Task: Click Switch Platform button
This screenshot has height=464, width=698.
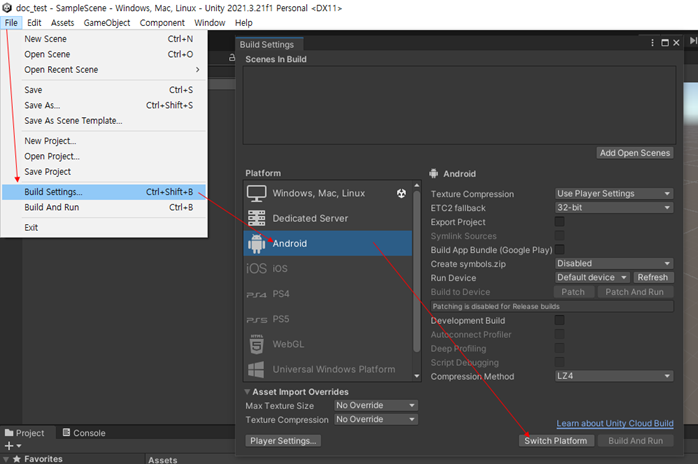Action: [x=556, y=441]
